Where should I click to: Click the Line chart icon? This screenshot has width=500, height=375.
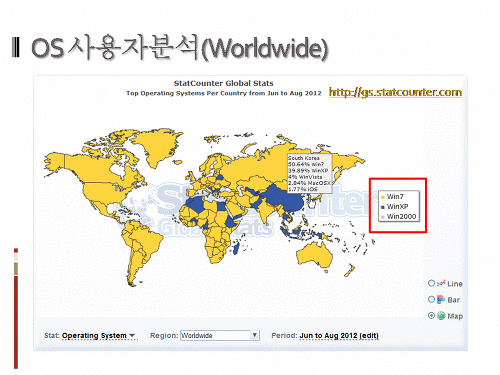(x=441, y=283)
